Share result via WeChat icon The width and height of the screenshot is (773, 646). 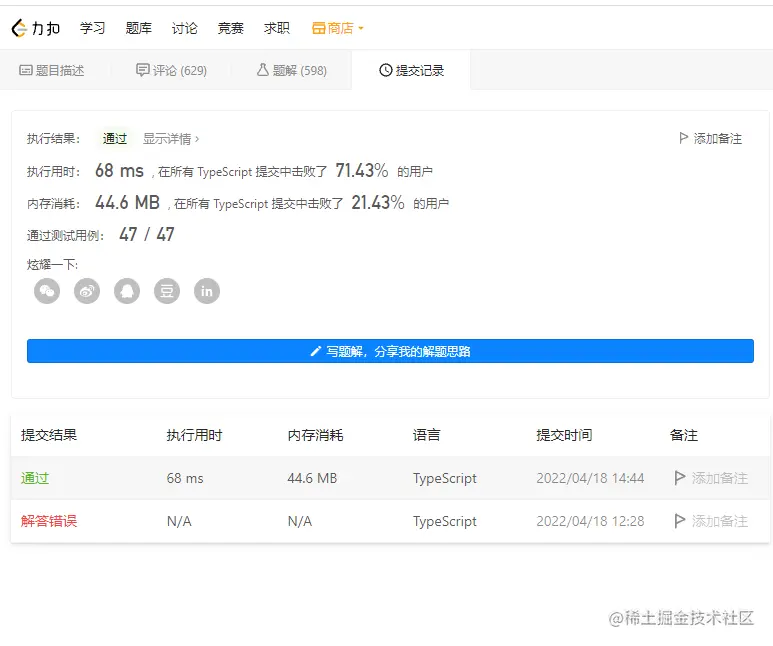47,291
